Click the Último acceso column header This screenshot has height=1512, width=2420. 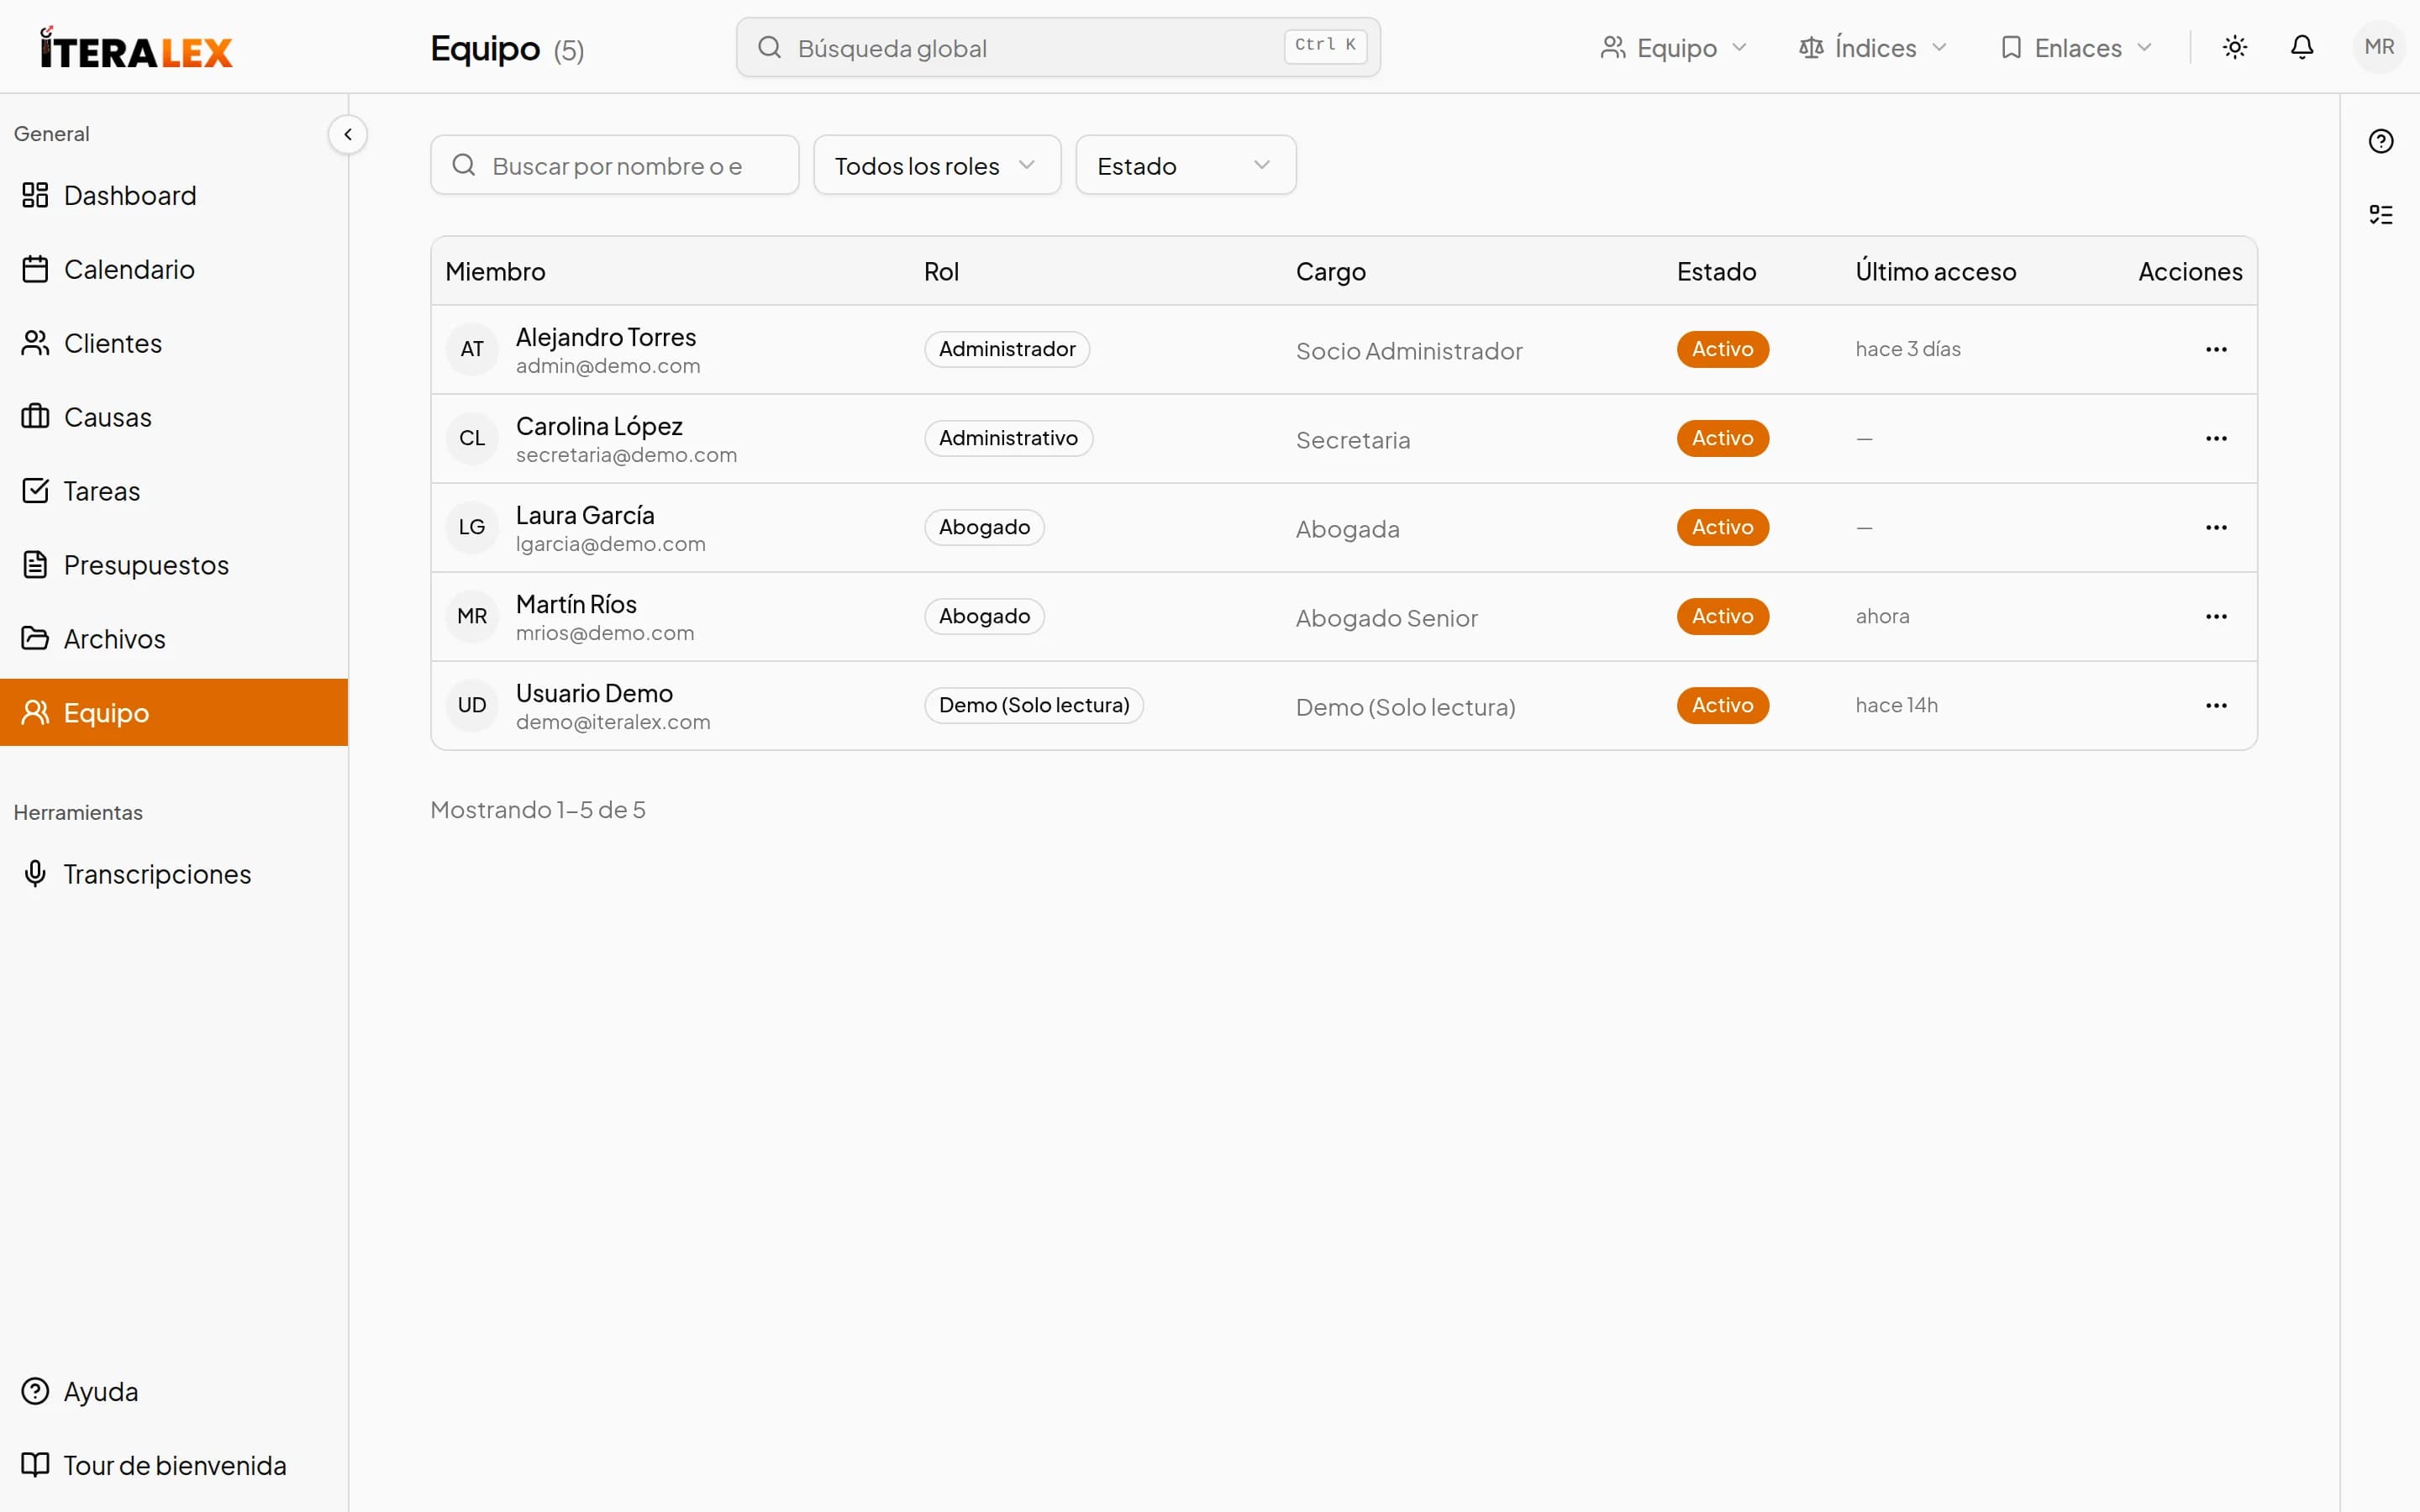click(1935, 271)
